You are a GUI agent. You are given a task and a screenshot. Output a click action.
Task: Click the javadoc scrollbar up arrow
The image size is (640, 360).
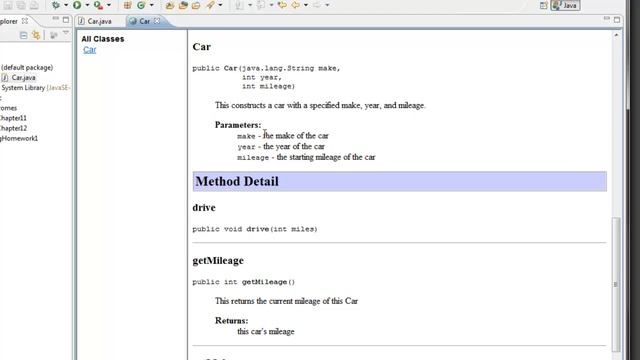[x=616, y=36]
